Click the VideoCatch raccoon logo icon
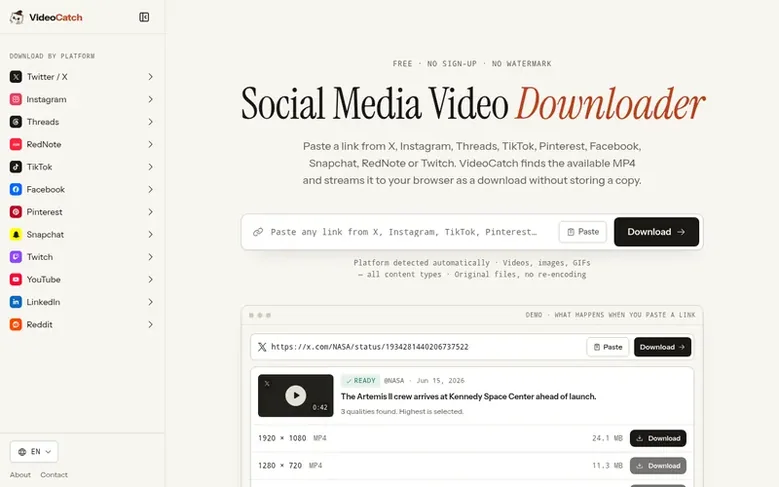The image size is (779, 487). pyautogui.click(x=16, y=17)
